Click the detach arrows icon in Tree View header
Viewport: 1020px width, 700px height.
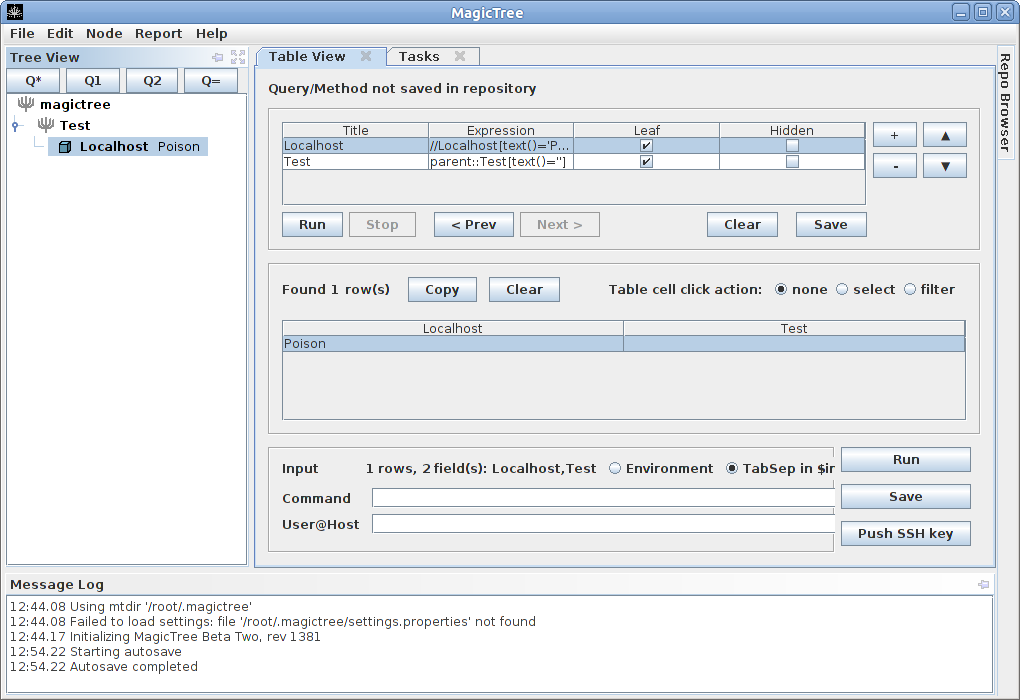237,57
